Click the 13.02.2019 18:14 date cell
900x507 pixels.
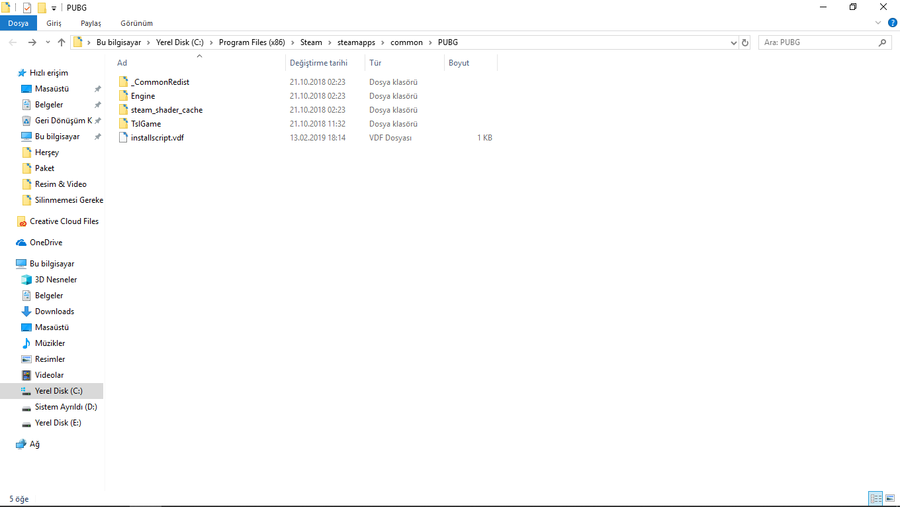[317, 138]
